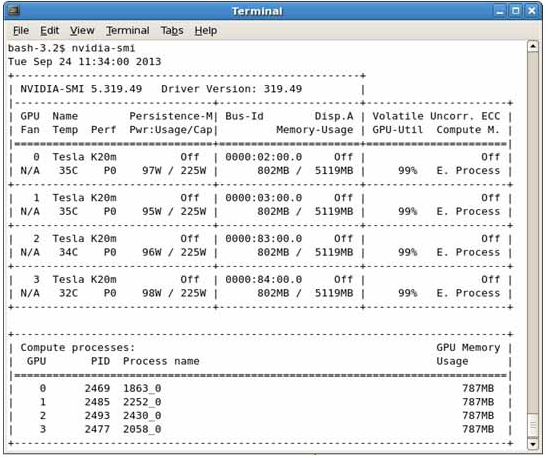
Task: Open the Tabs menu
Action: pos(172,31)
